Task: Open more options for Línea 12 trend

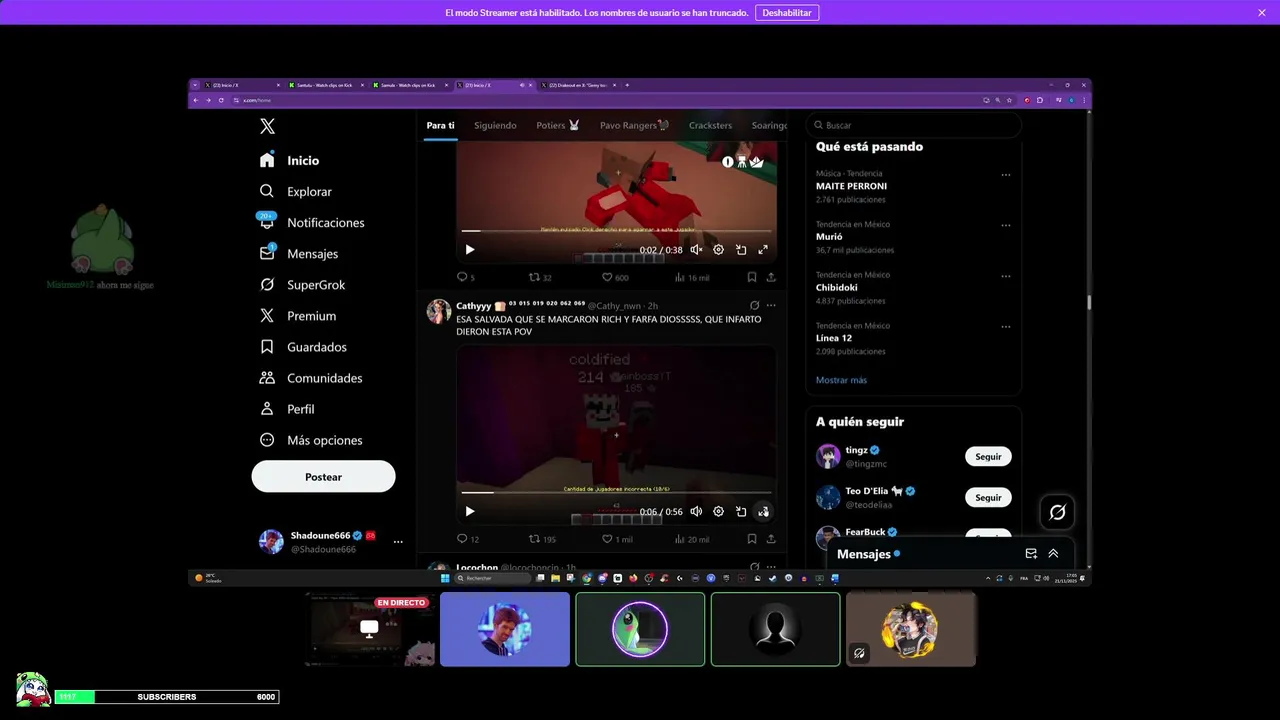Action: [1006, 326]
